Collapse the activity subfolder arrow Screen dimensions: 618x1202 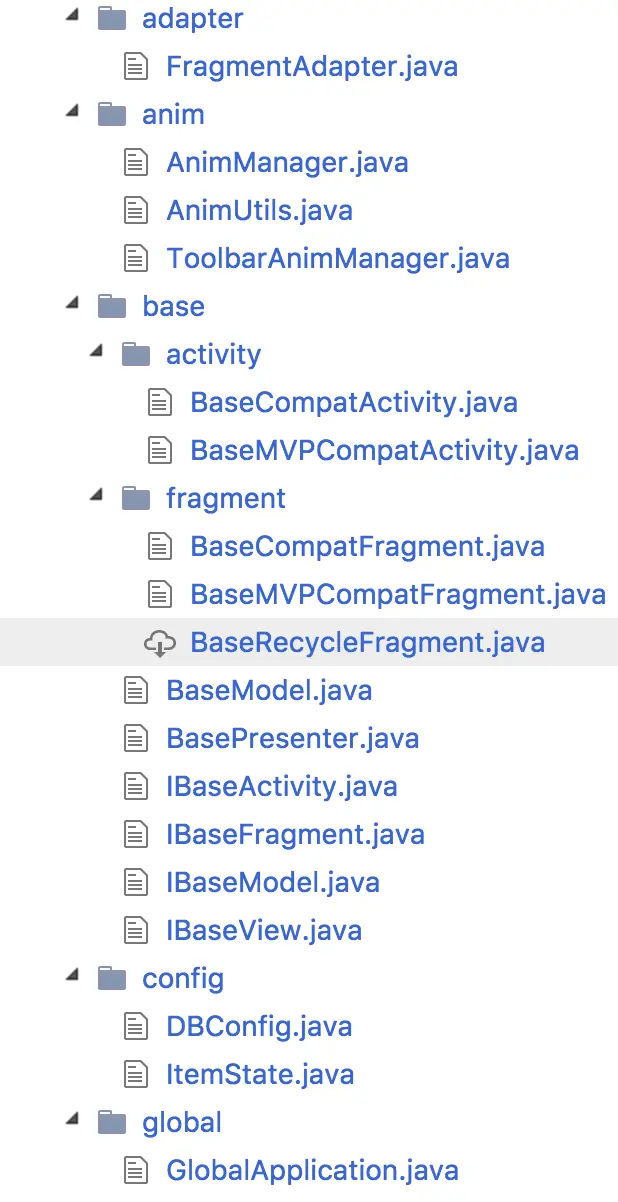tap(96, 355)
